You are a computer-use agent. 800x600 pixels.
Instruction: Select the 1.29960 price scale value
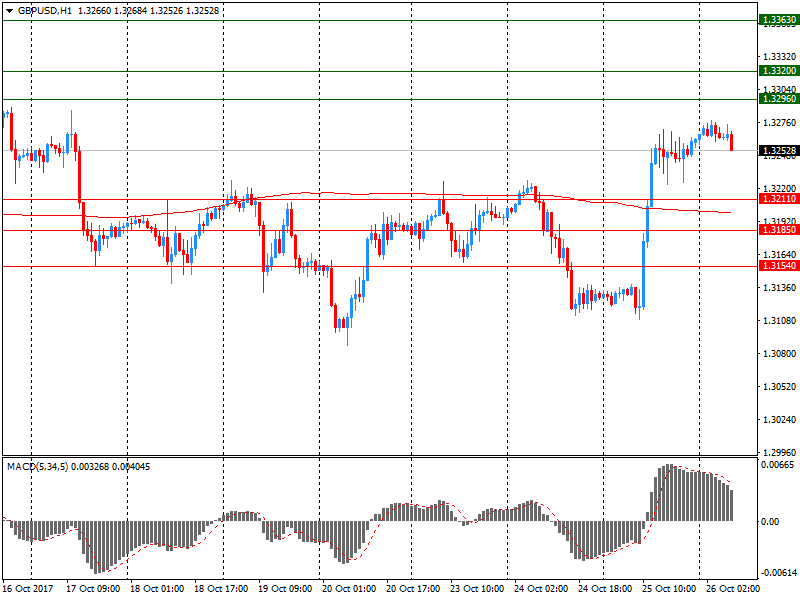pyautogui.click(x=780, y=453)
